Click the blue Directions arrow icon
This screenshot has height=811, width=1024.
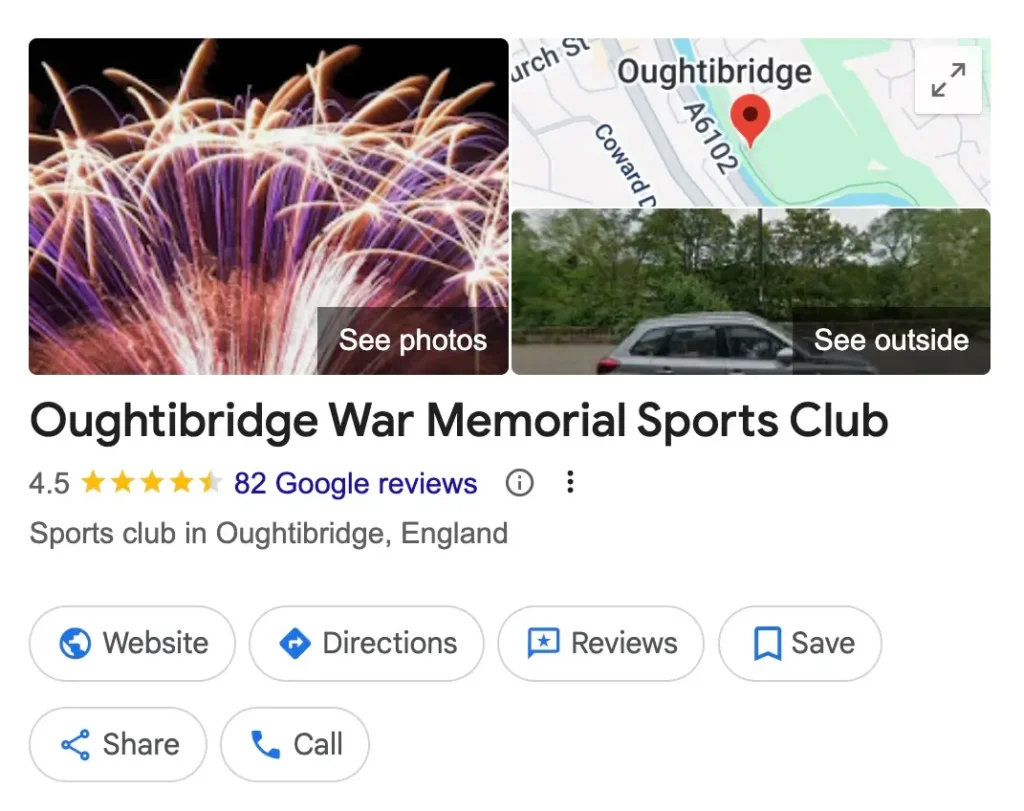click(295, 643)
